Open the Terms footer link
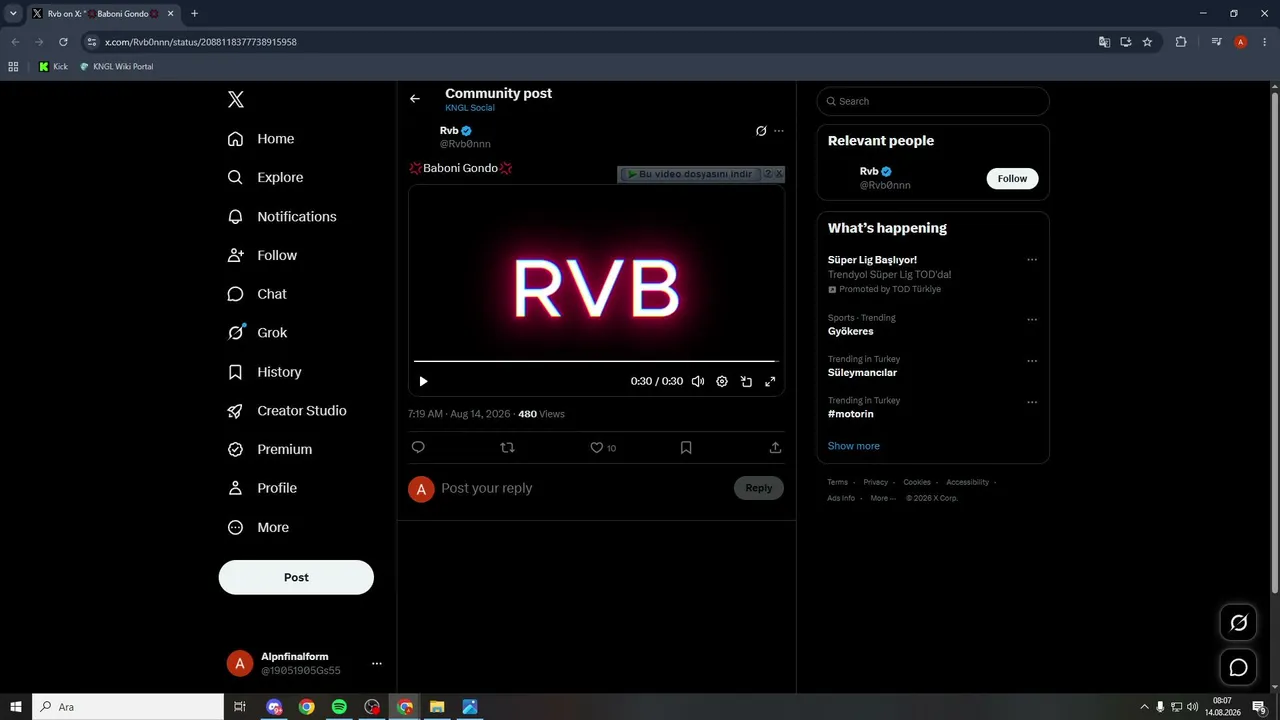The image size is (1280, 720). [x=837, y=482]
